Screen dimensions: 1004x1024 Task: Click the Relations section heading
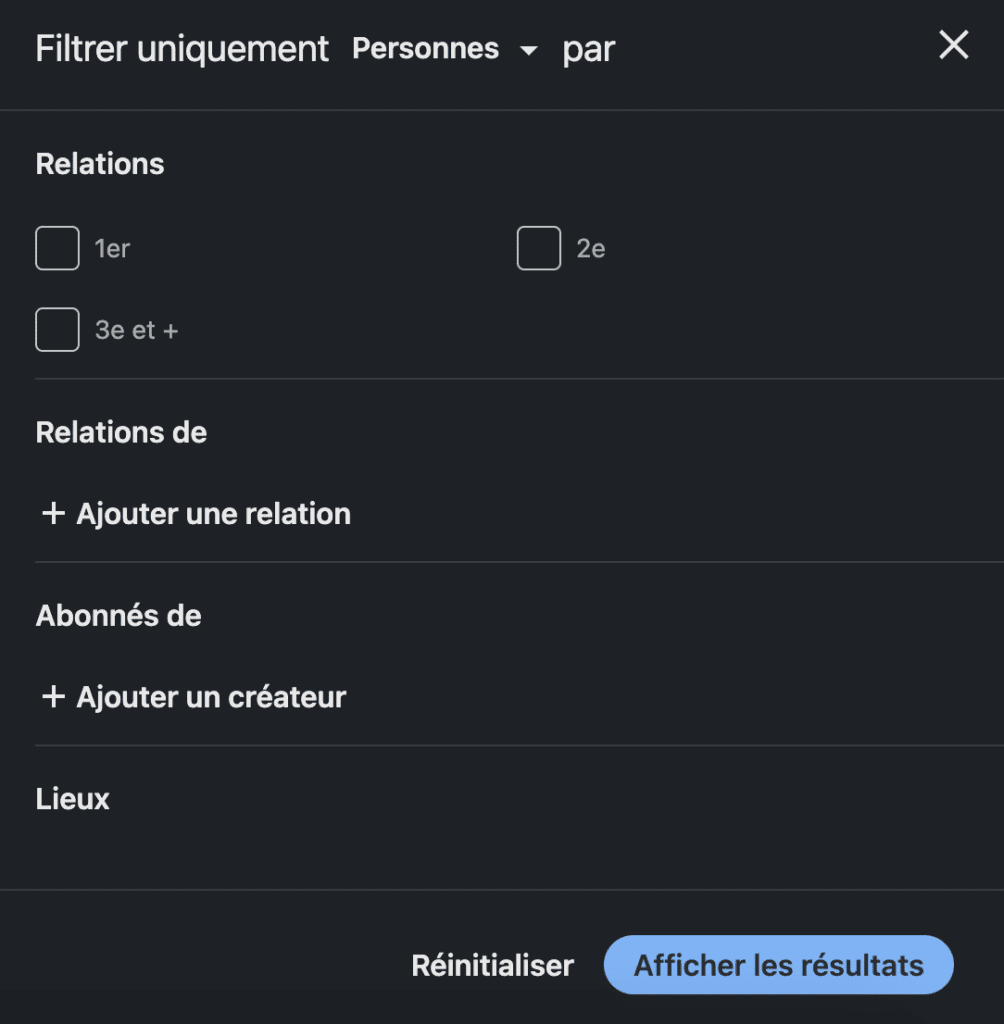[x=100, y=164]
